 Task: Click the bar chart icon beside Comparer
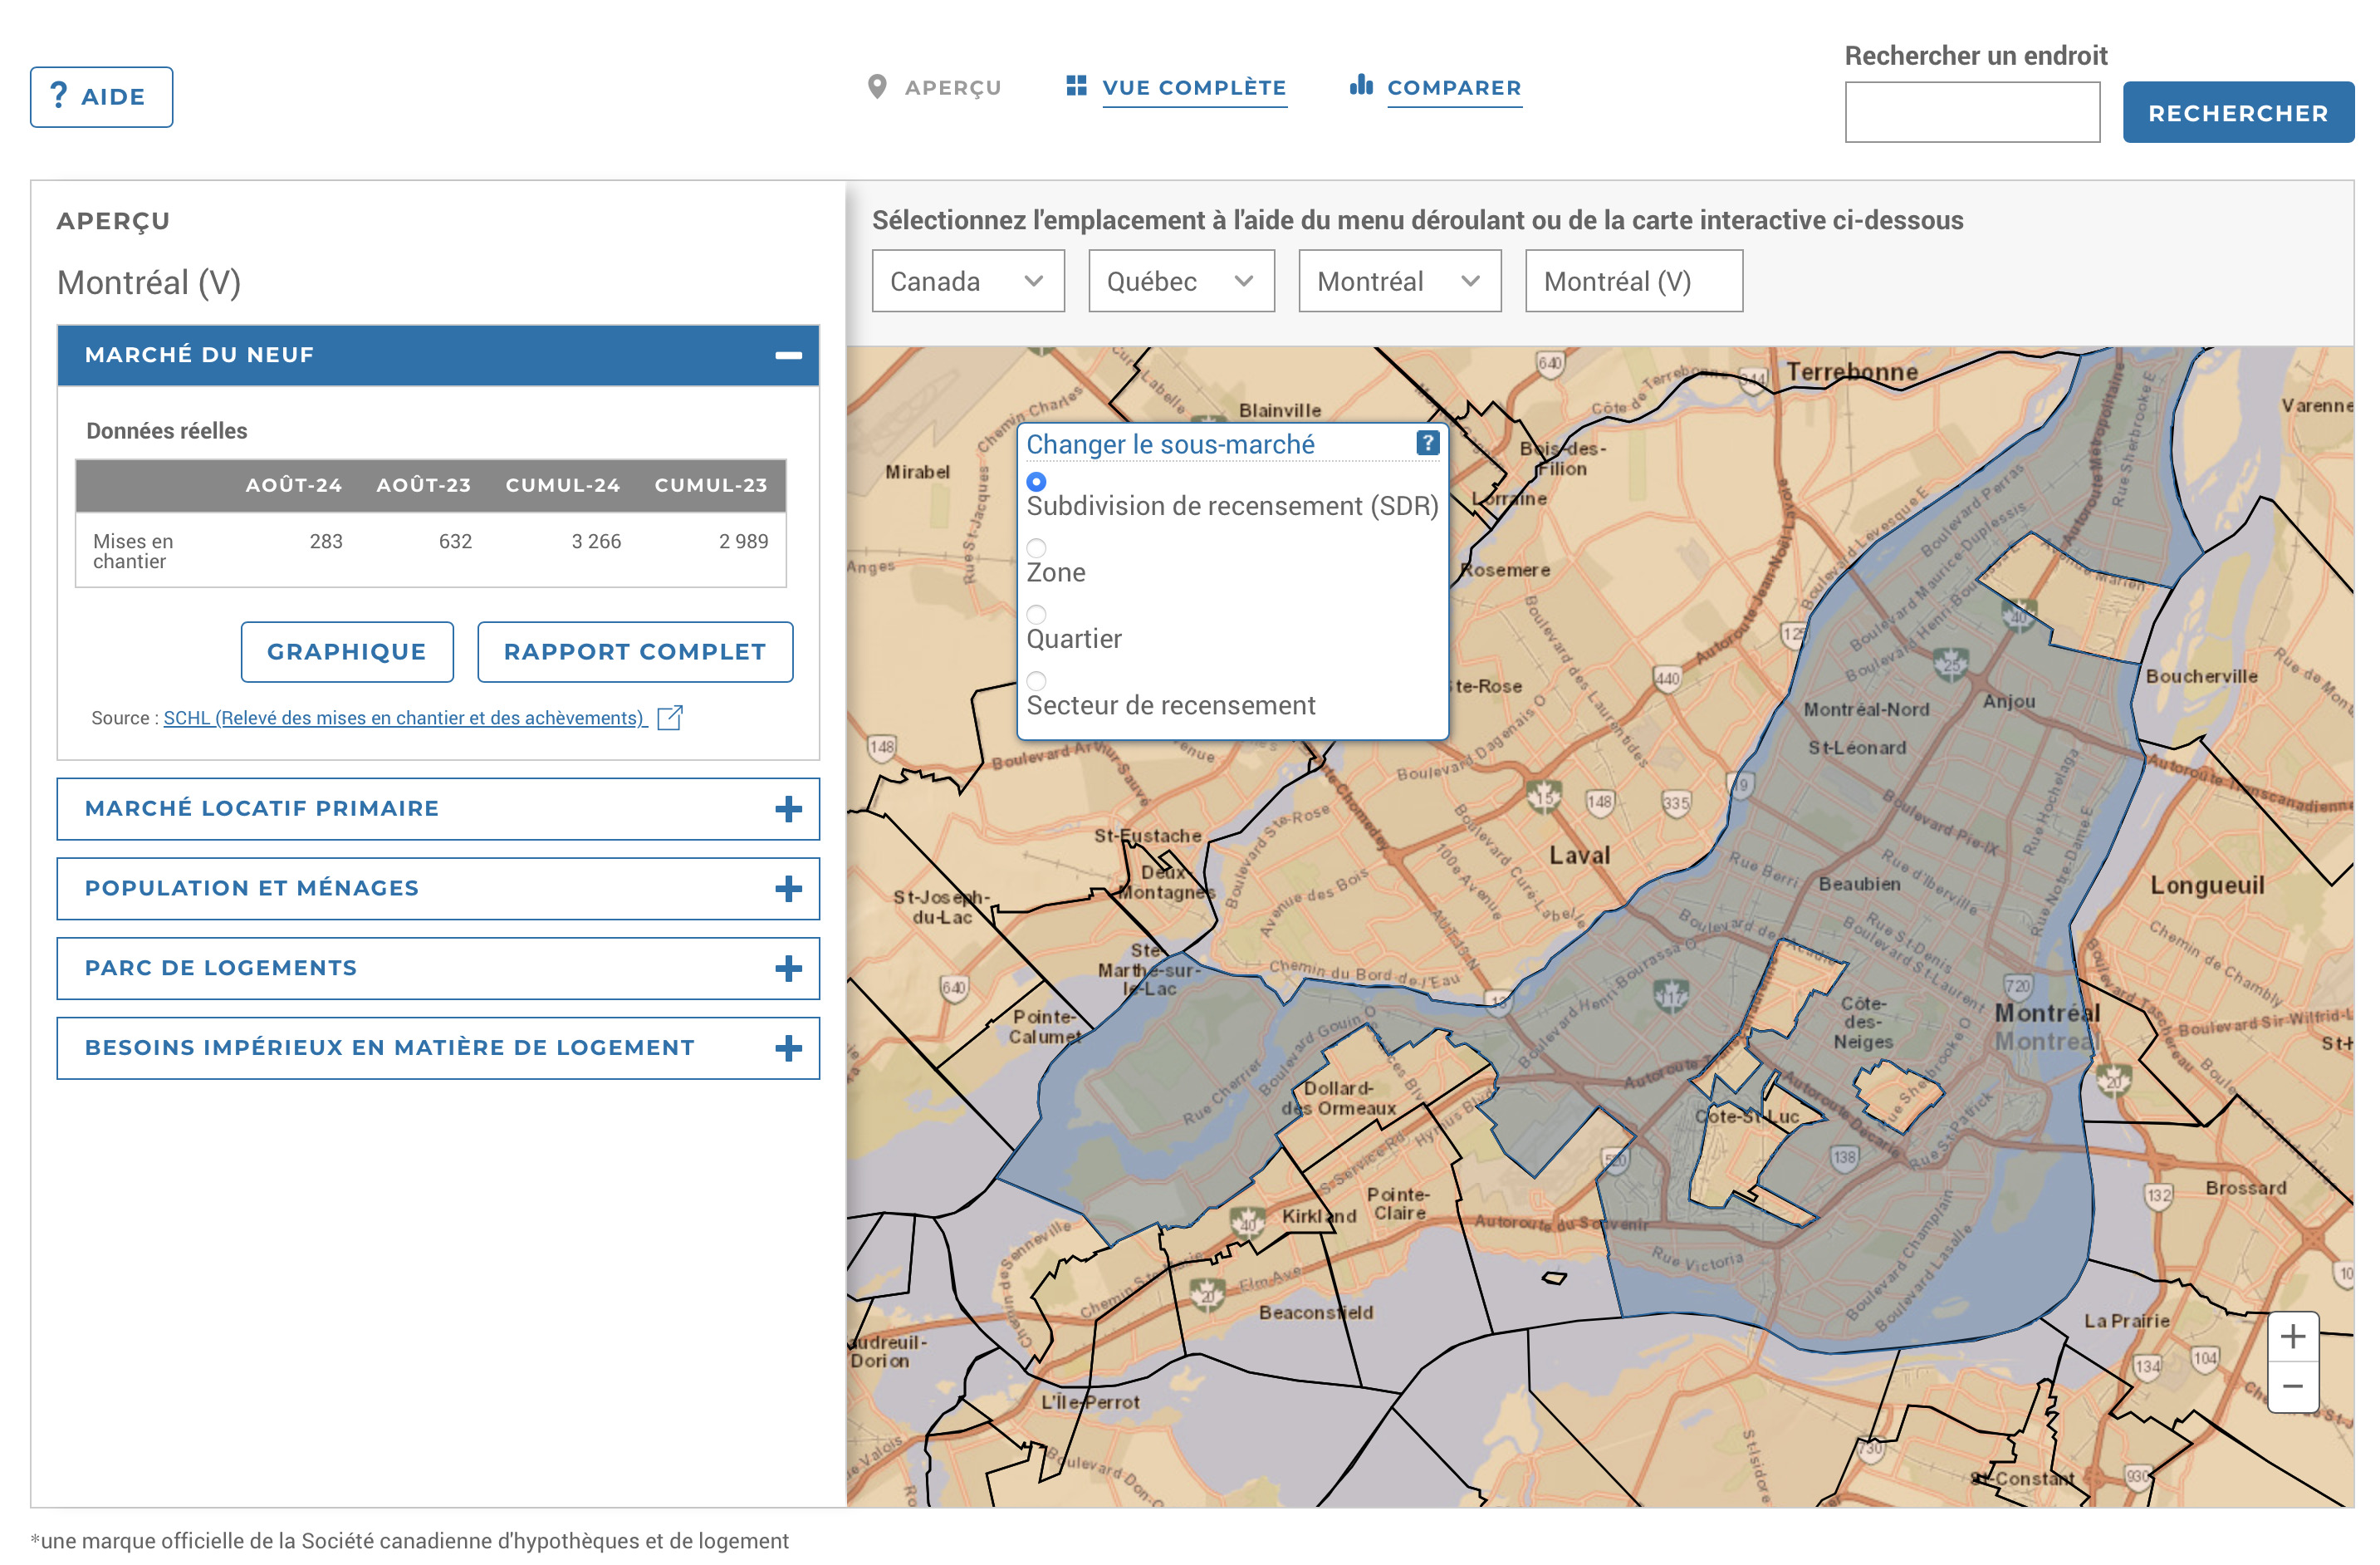pos(1360,85)
